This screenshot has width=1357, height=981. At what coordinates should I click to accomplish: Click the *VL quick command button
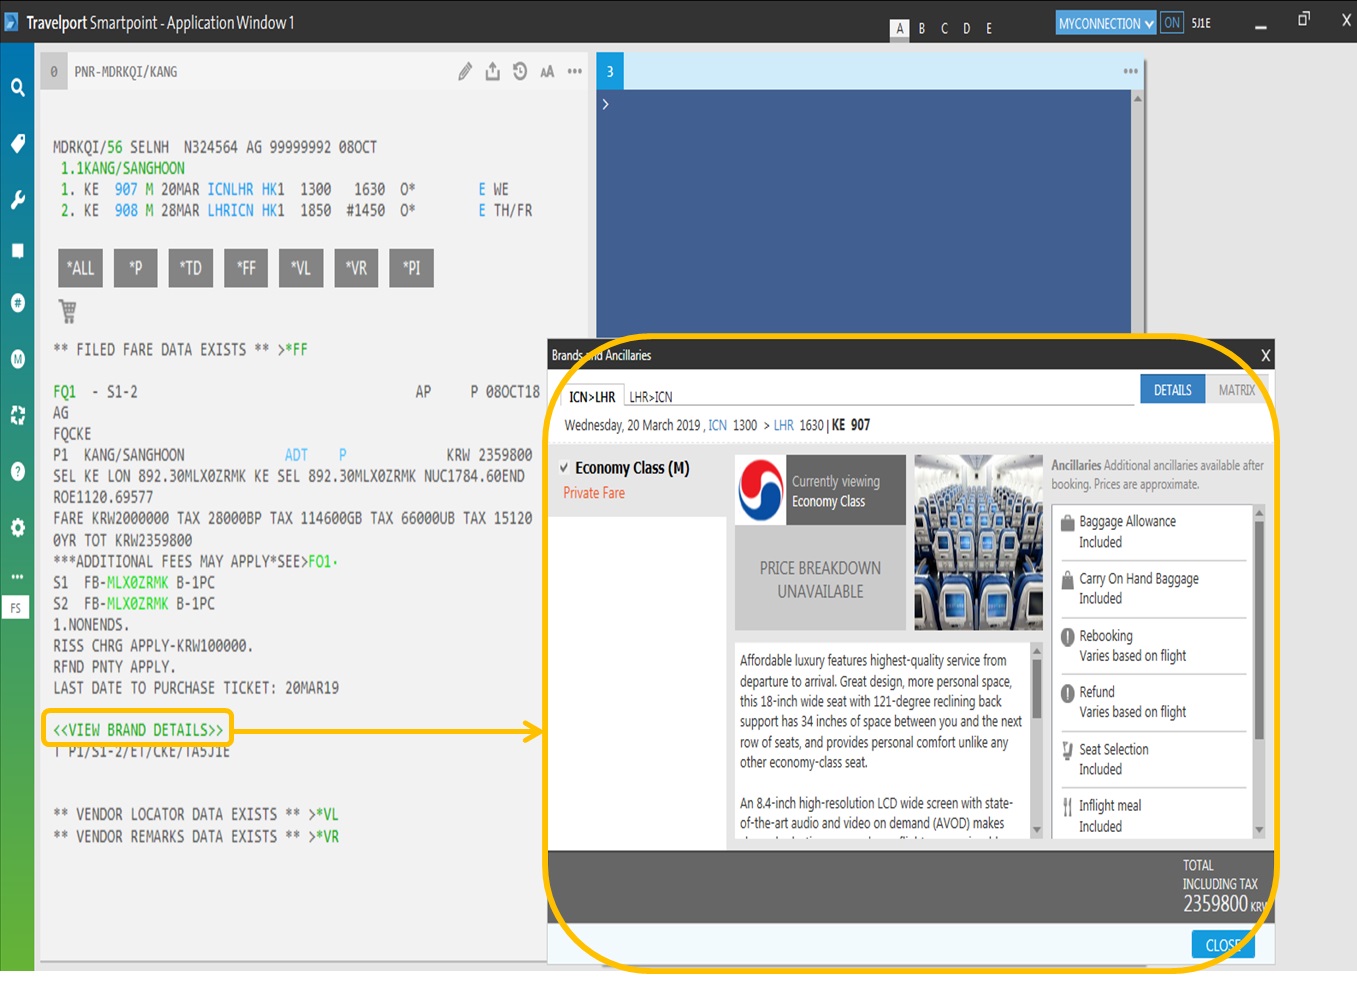click(301, 268)
